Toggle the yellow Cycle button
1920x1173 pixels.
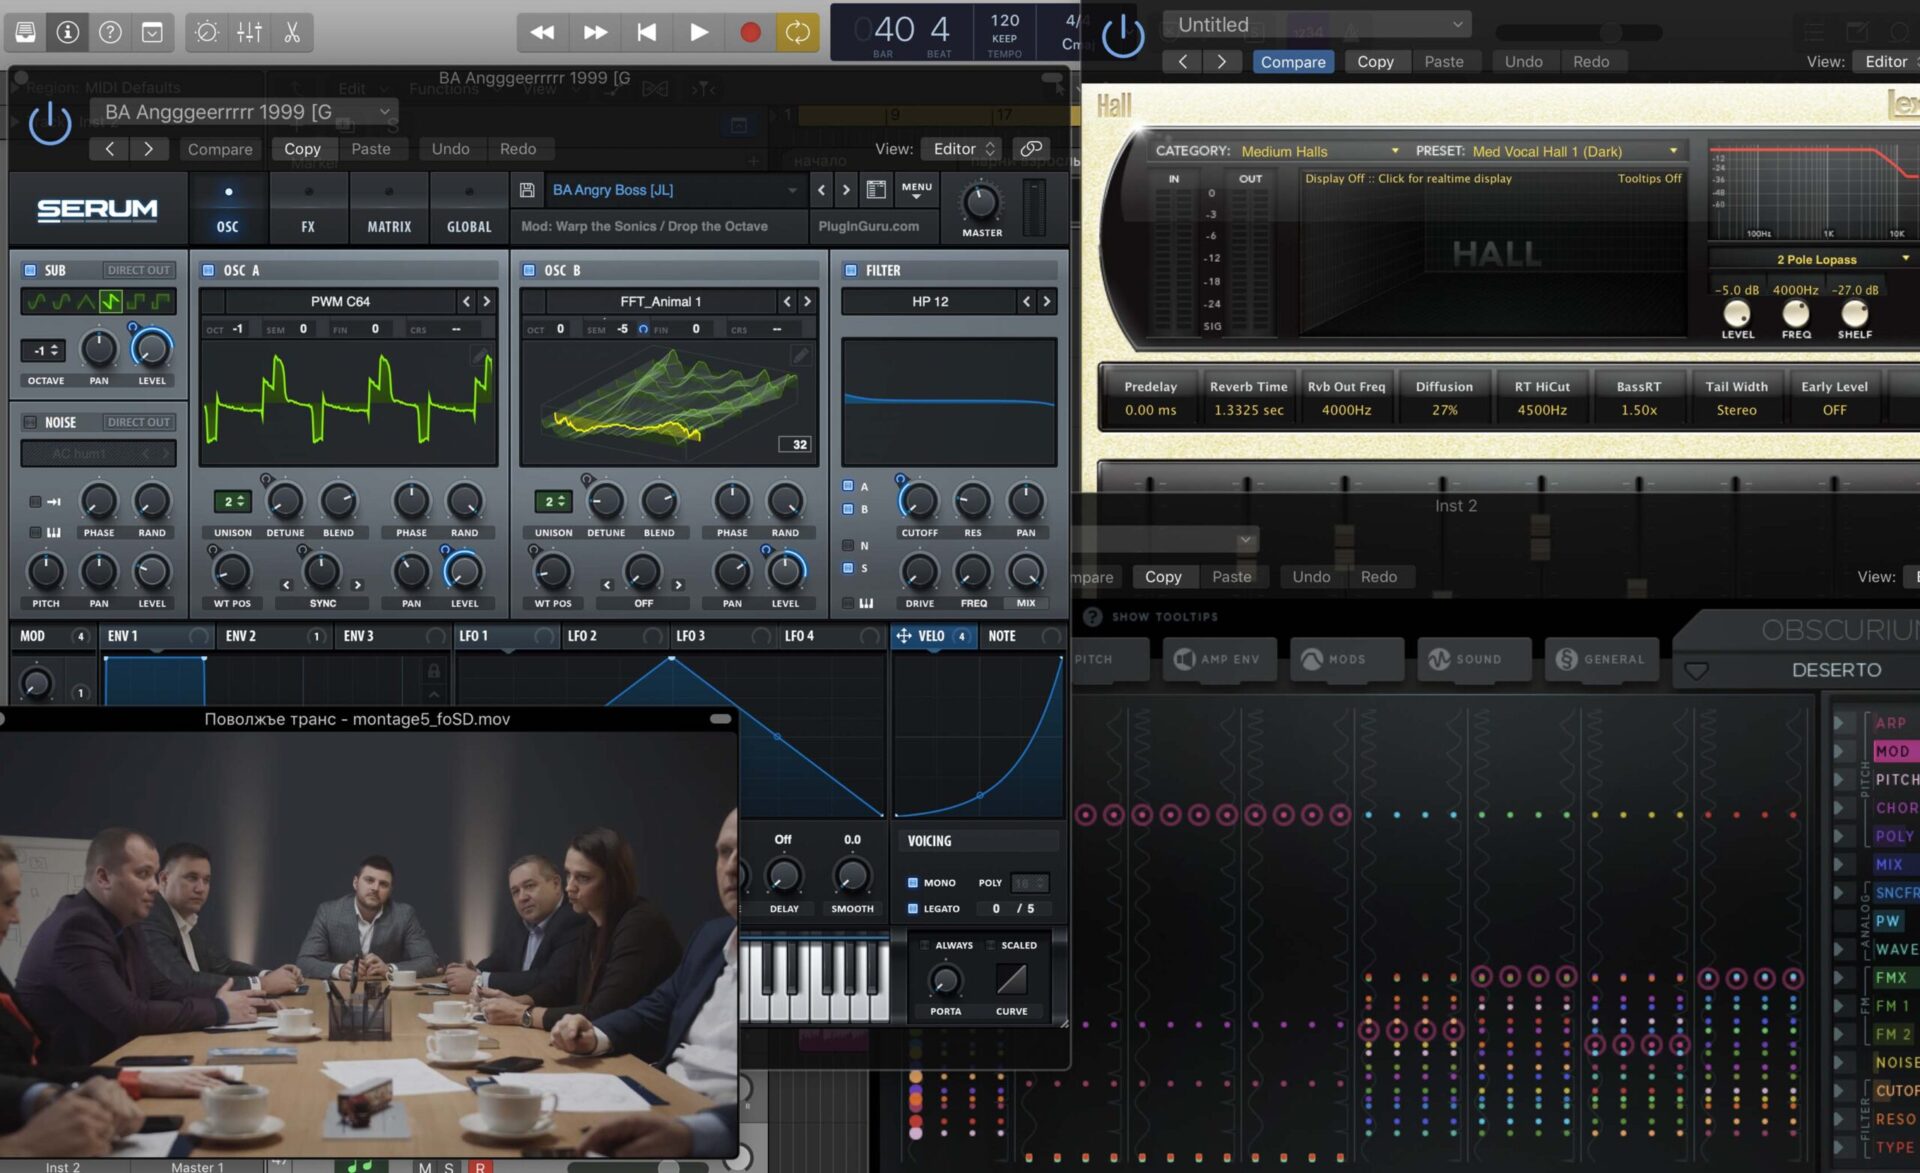[x=797, y=32]
